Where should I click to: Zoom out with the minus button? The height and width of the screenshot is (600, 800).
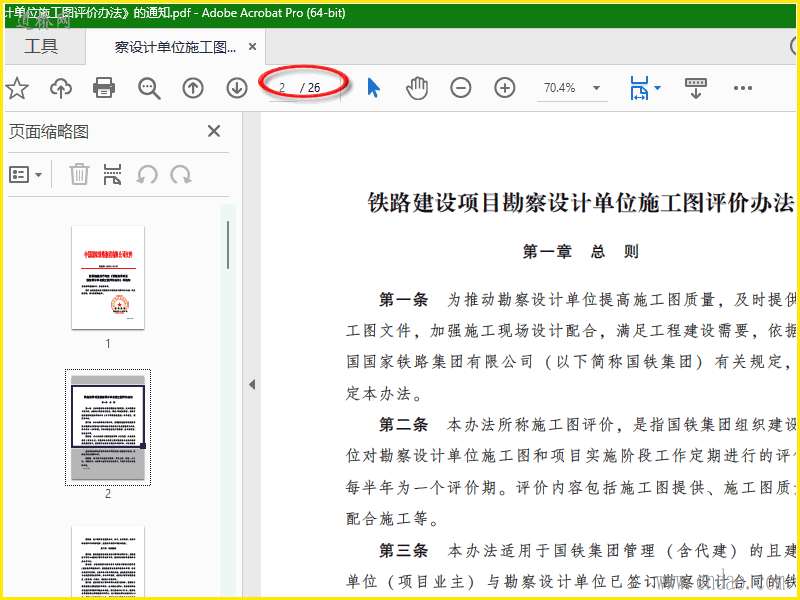point(461,88)
